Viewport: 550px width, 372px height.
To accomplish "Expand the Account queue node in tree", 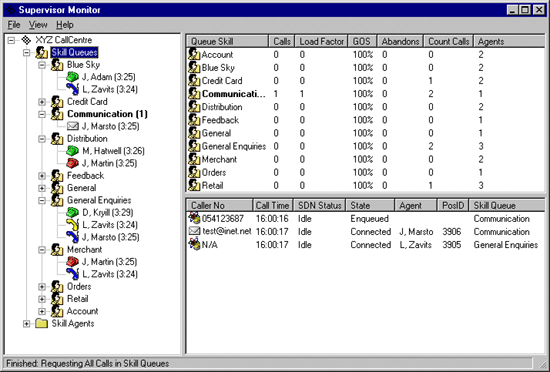I will coord(42,311).
